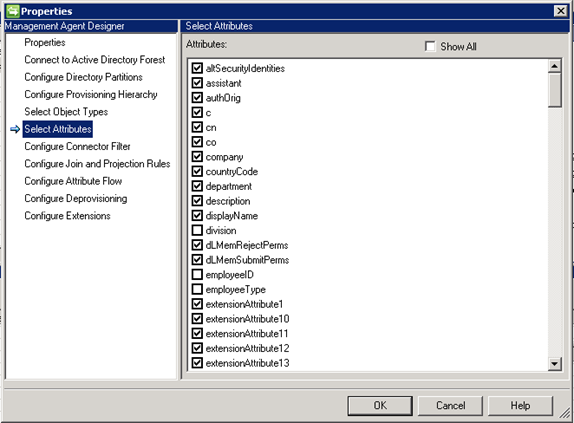Click the Cancel button
Image resolution: width=574 pixels, height=423 pixels.
pos(450,405)
